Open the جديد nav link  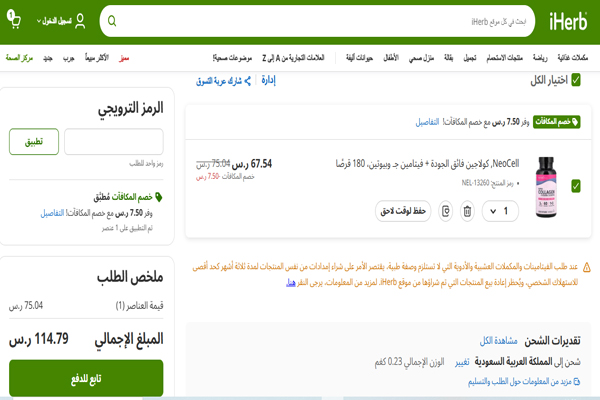tap(48, 58)
